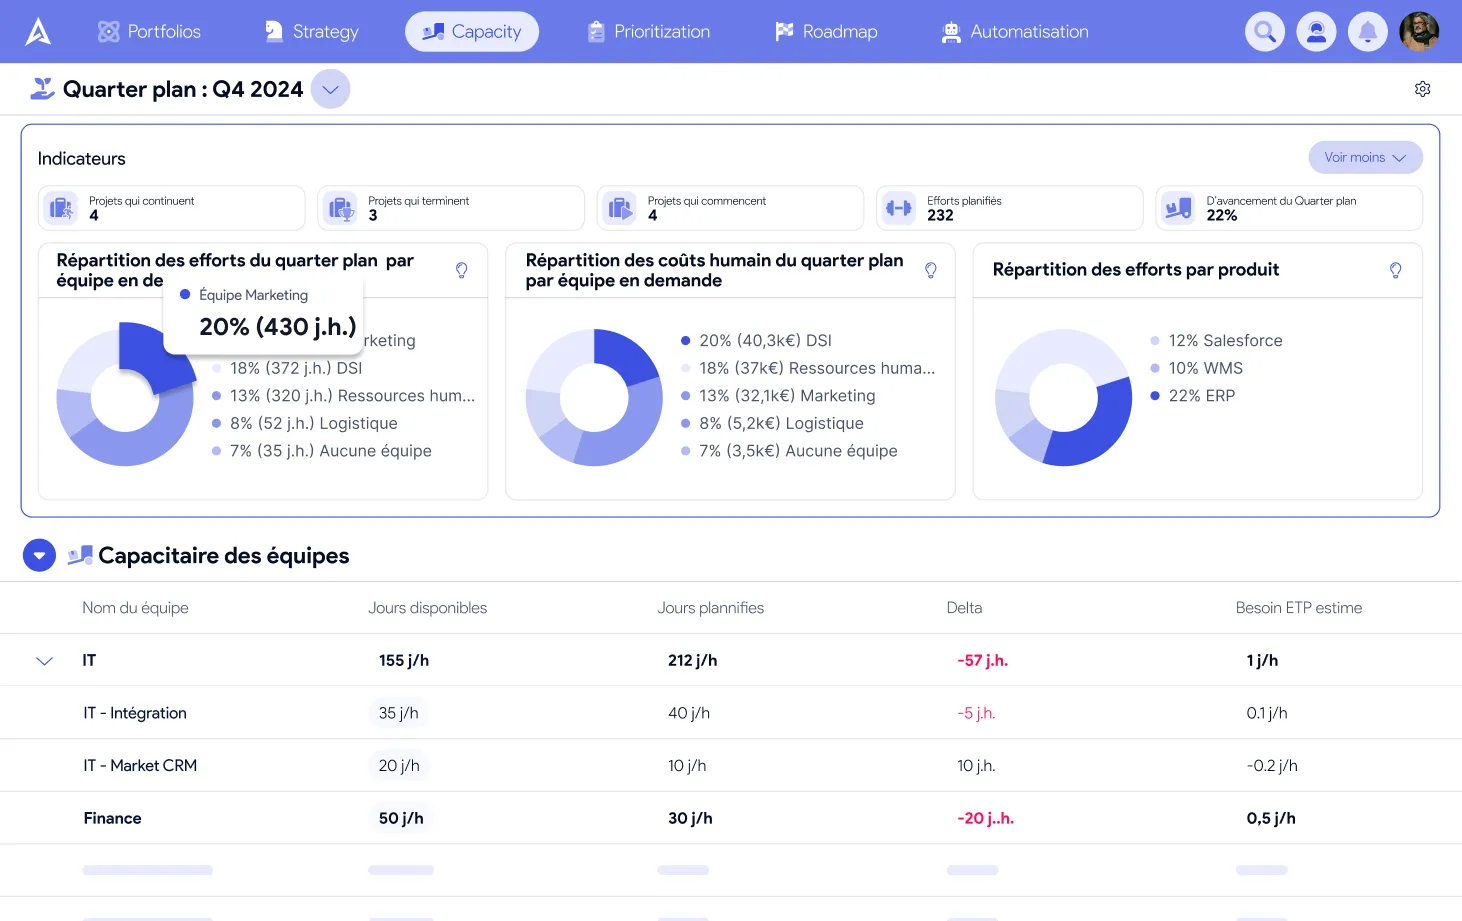Click the Efforts planifiés indicator card
Viewport: 1462px width, 921px height.
pos(1010,208)
